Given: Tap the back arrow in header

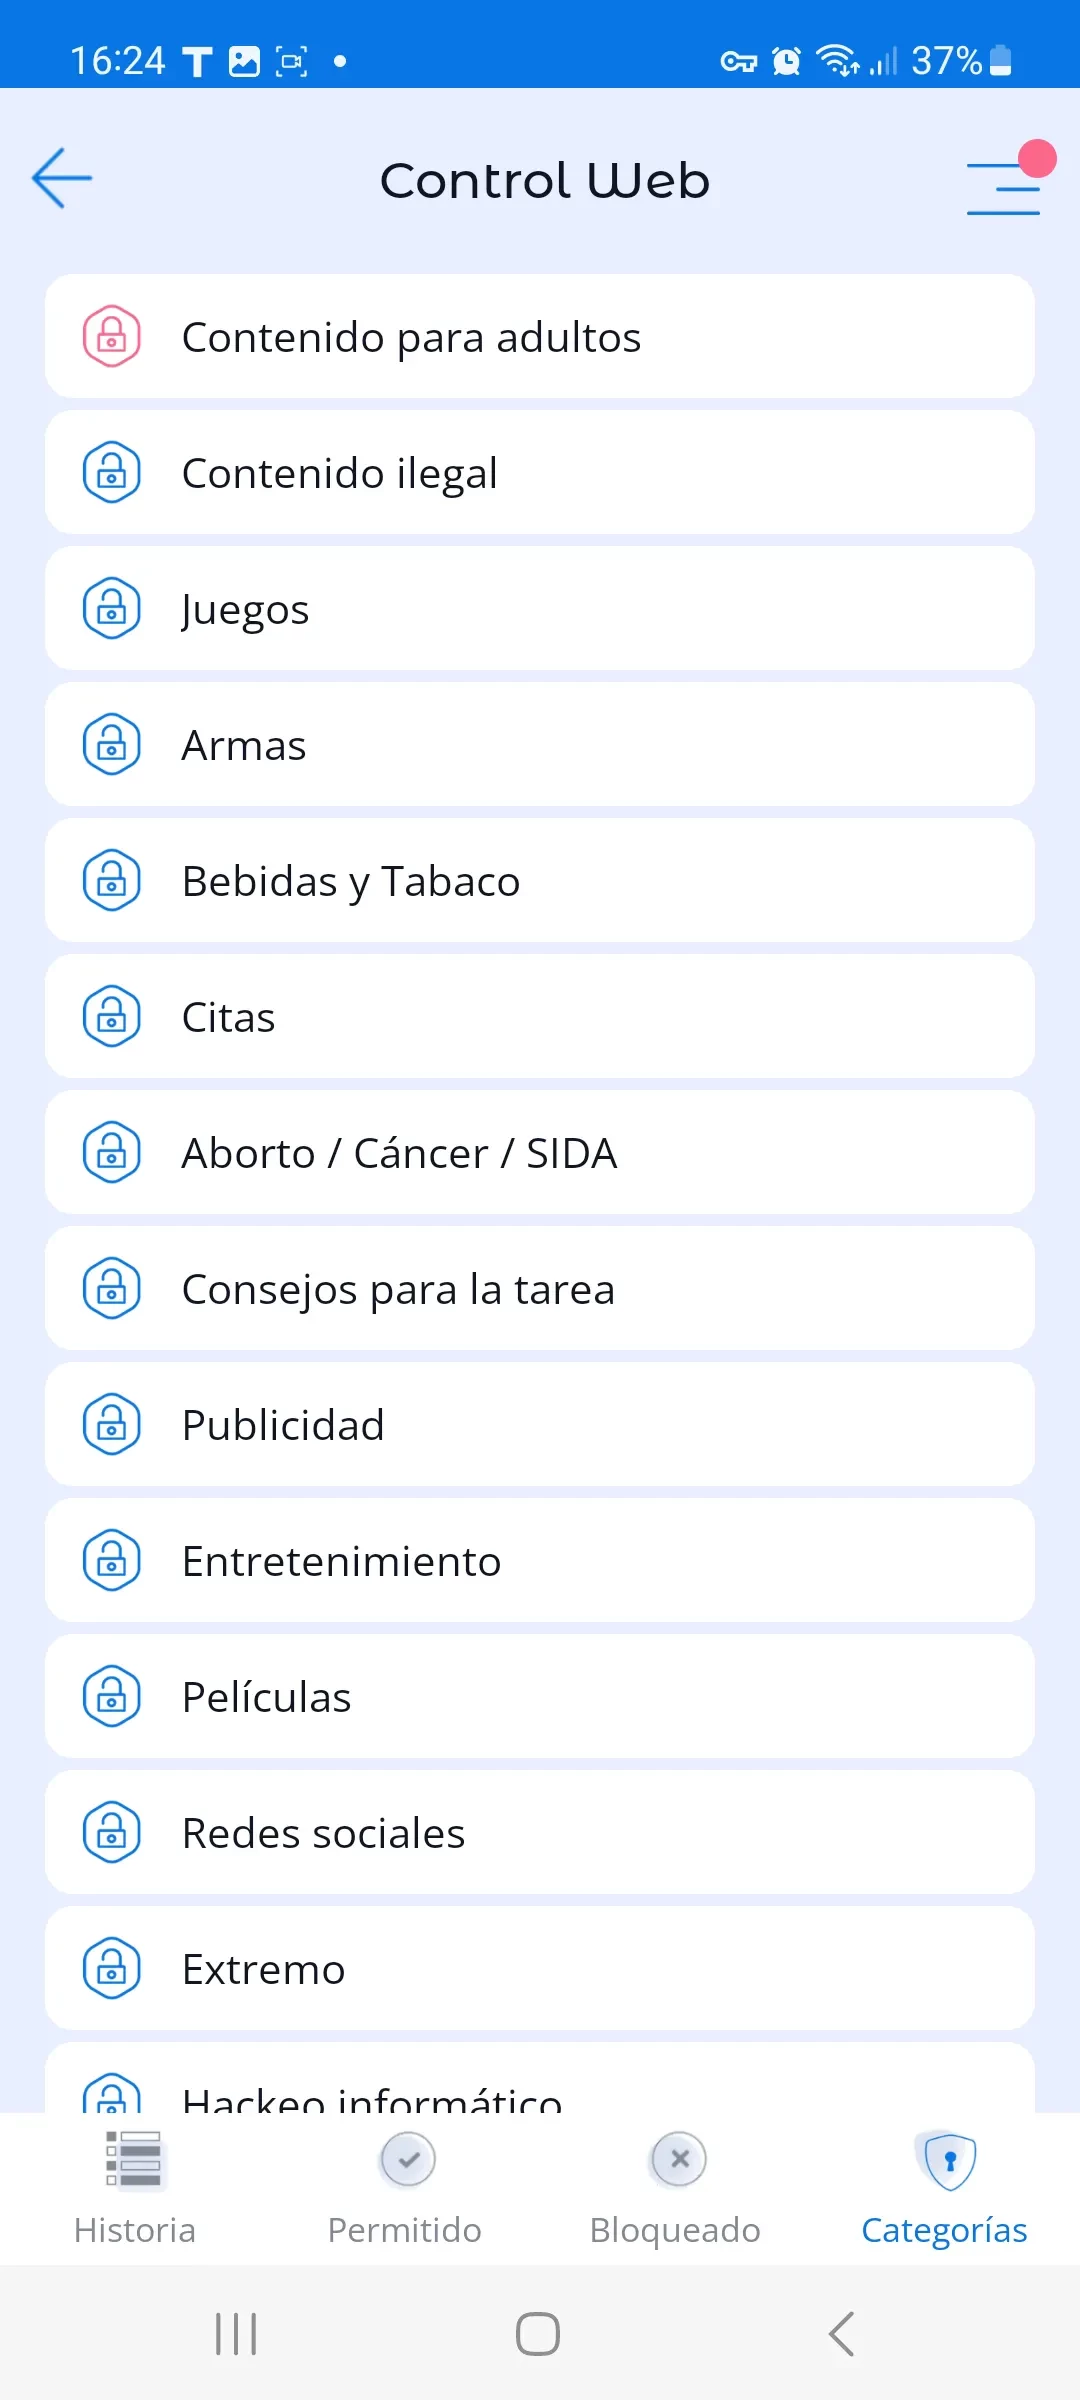Looking at the screenshot, I should coord(62,178).
